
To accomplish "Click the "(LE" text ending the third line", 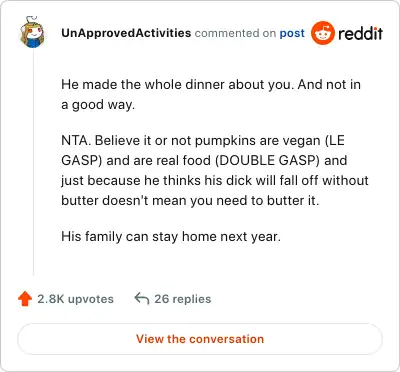I will click(335, 140).
